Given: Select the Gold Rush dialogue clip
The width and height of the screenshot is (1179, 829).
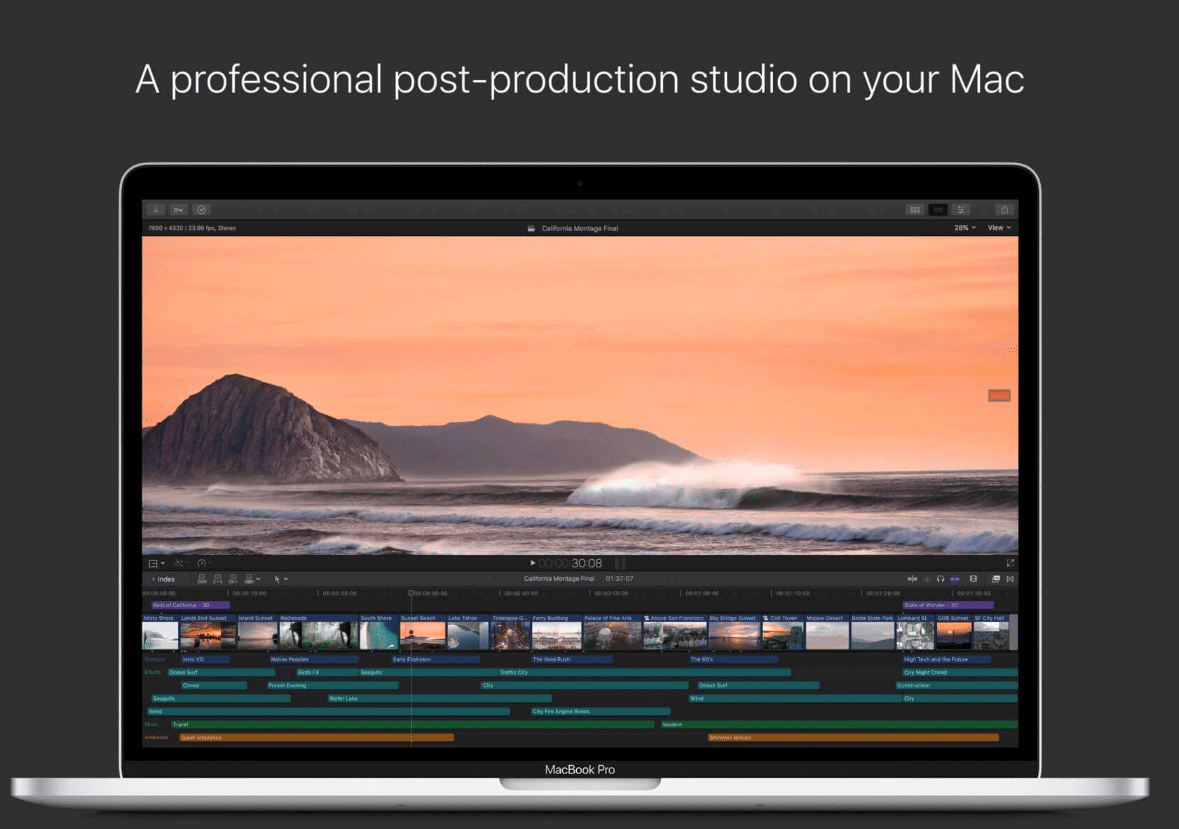Looking at the screenshot, I should tap(571, 659).
